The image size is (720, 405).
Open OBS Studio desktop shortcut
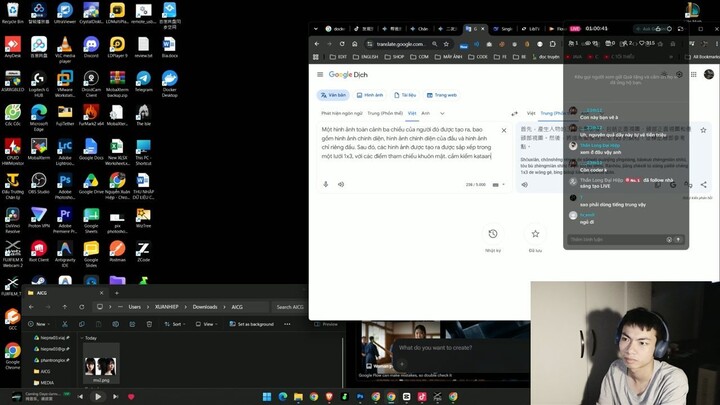pos(39,183)
